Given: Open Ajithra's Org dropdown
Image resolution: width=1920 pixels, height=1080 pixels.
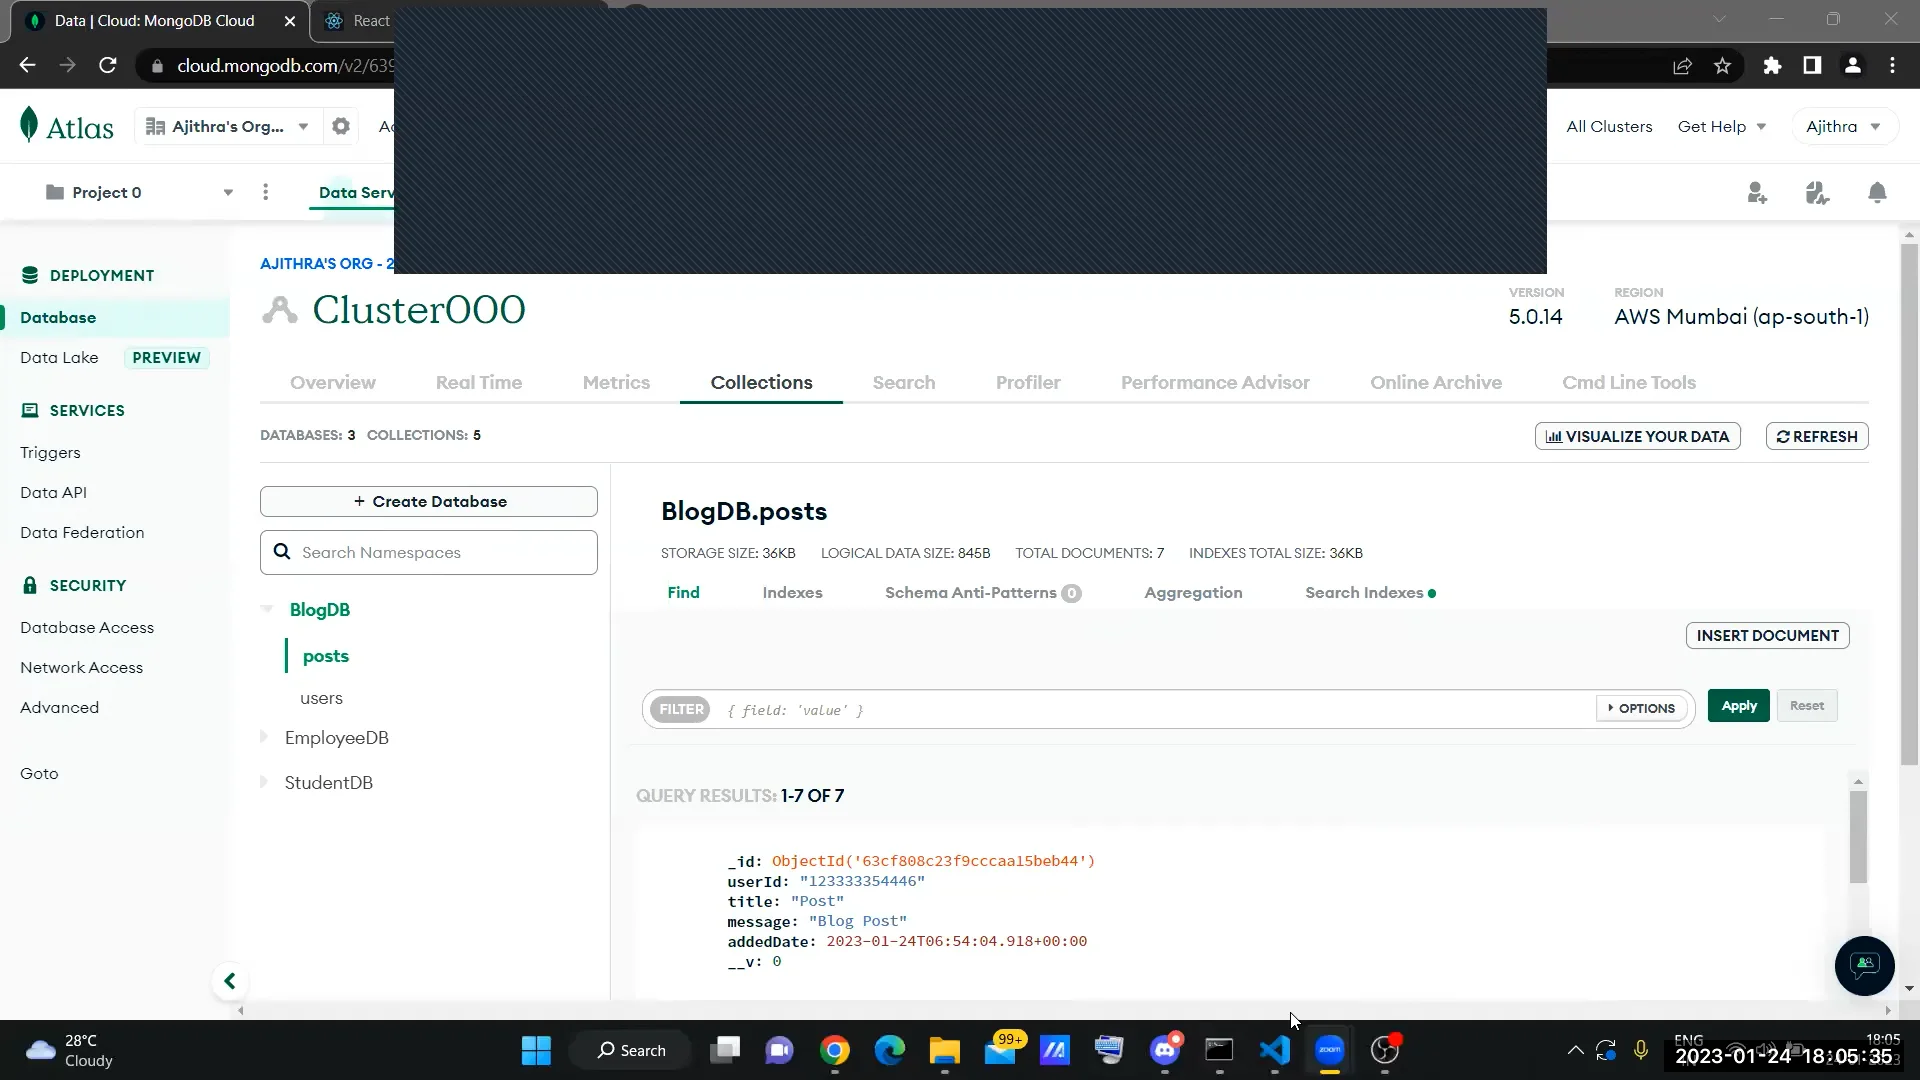Looking at the screenshot, I should 227,126.
